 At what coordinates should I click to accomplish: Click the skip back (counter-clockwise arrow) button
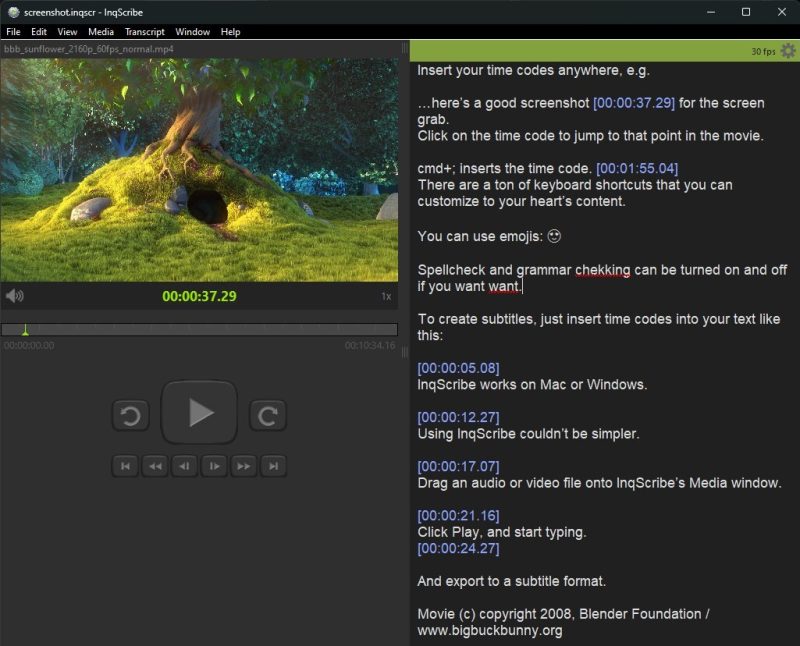(130, 415)
